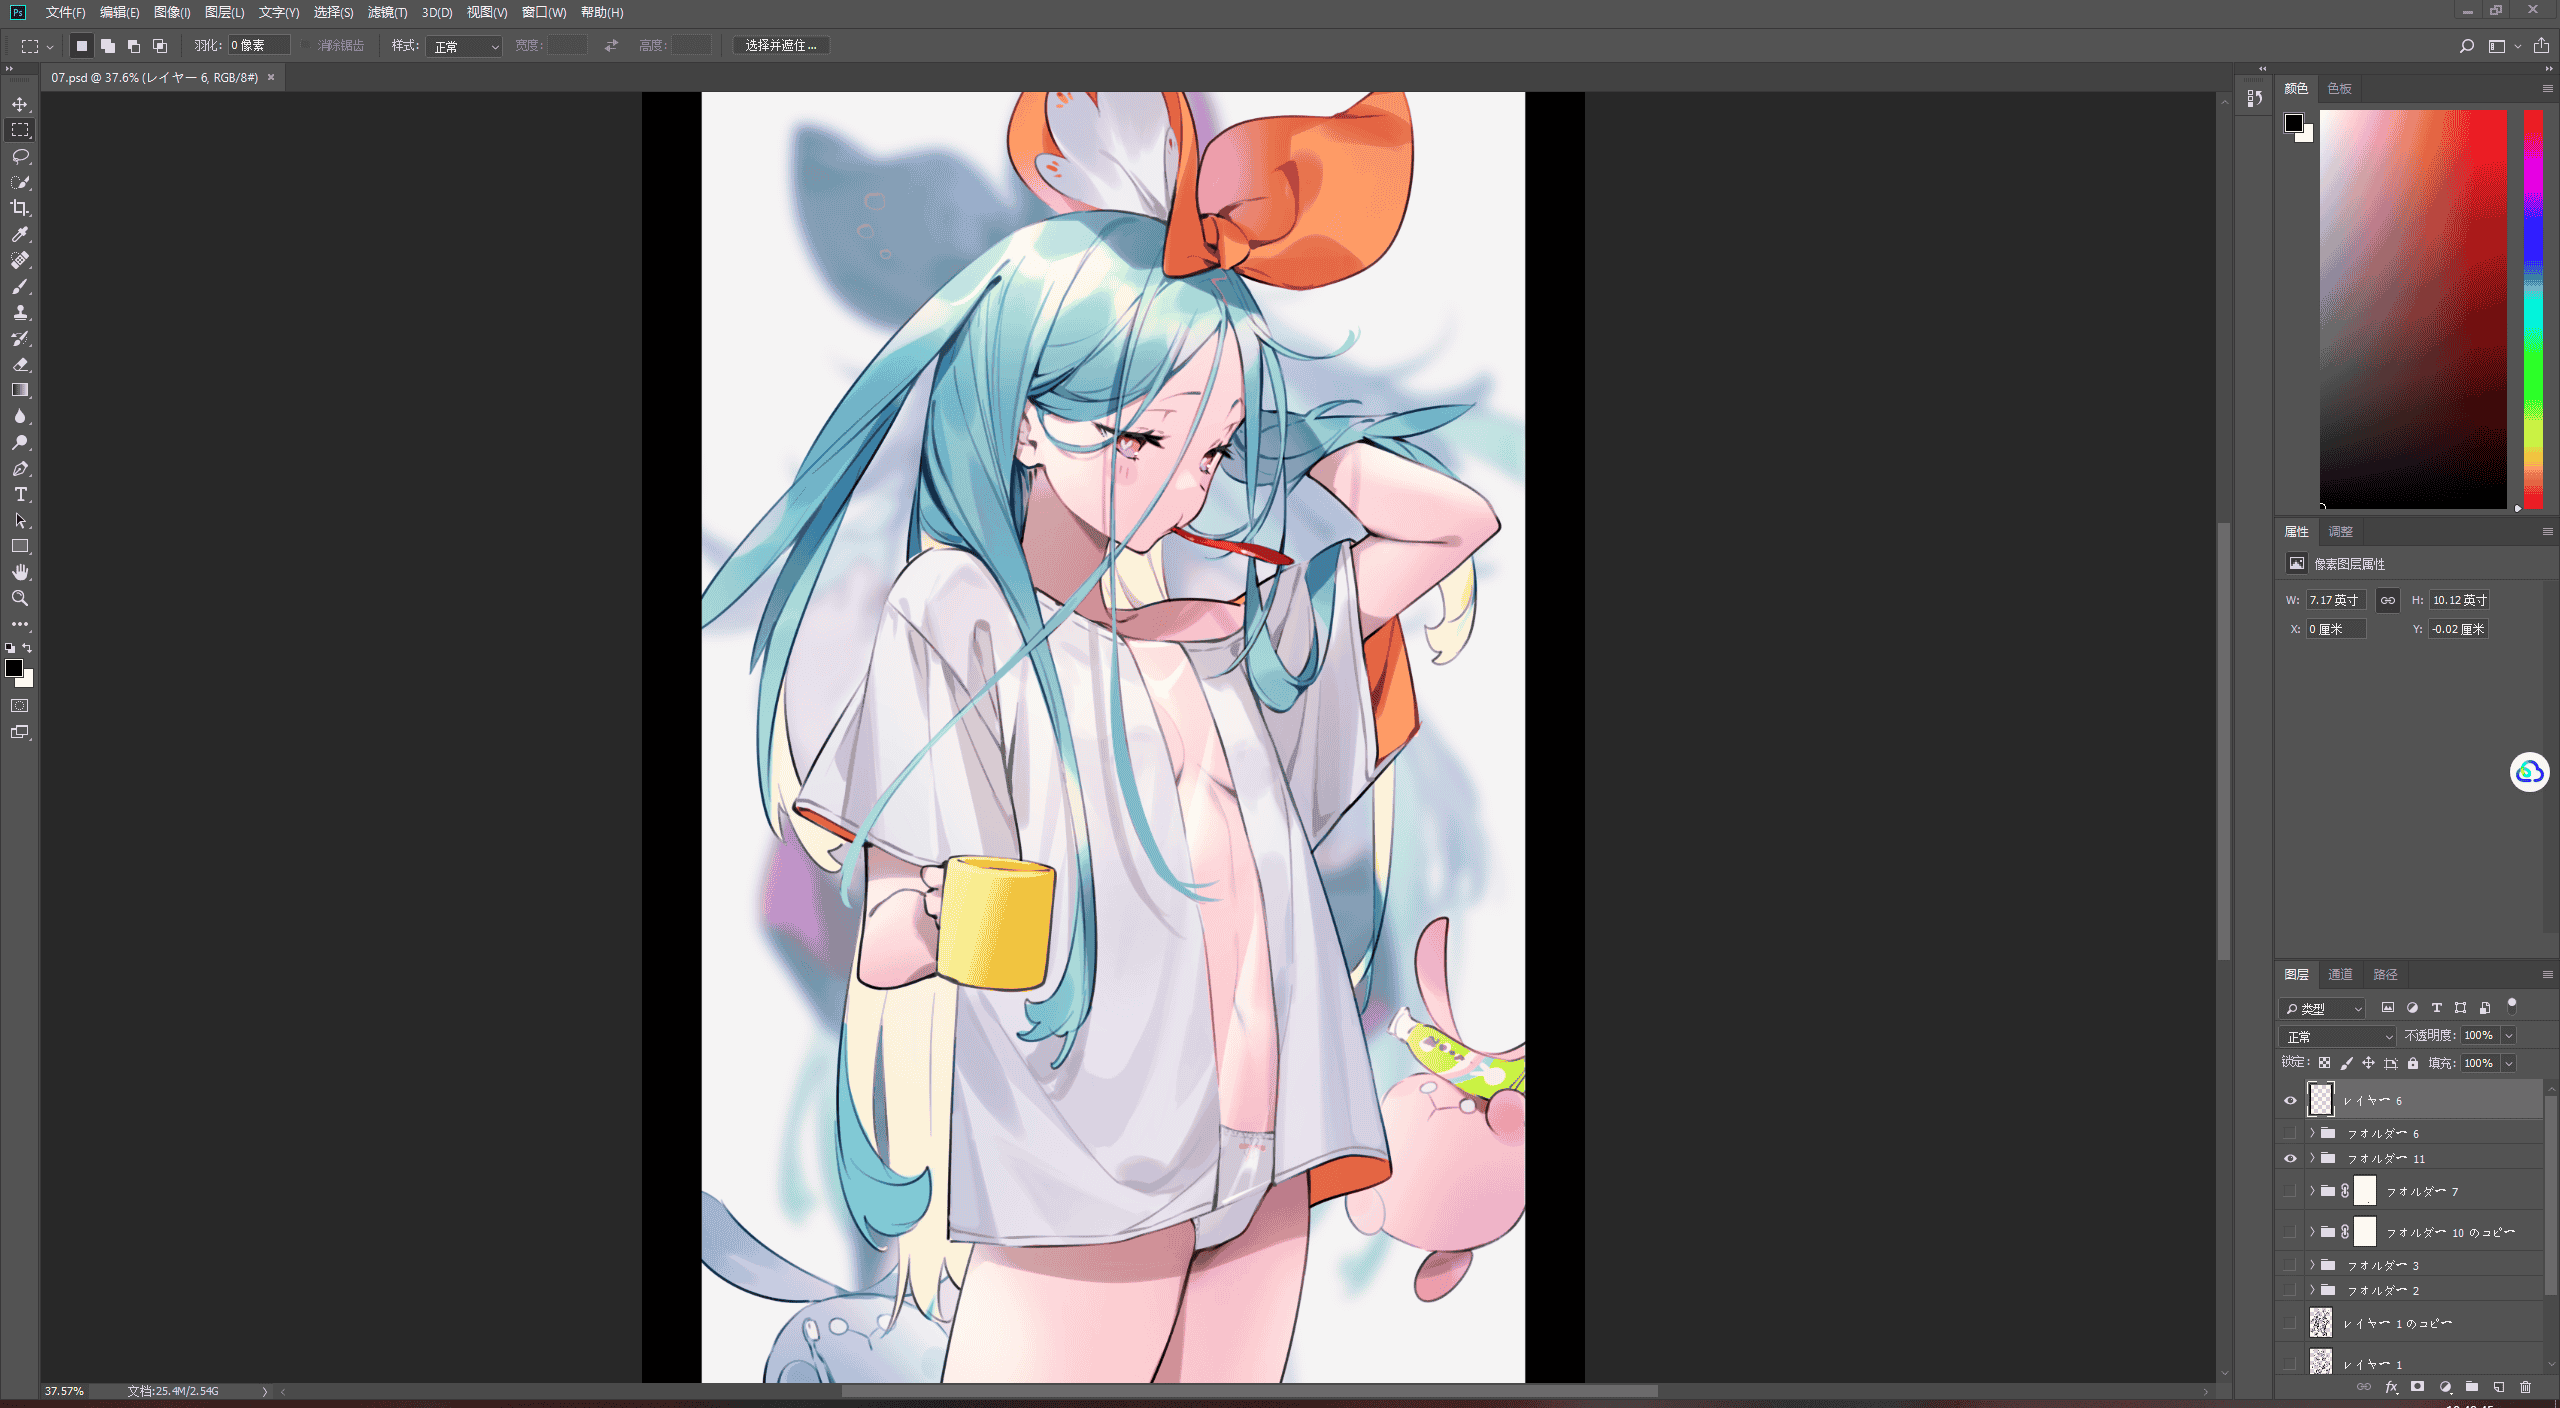Viewport: 2560px width, 1408px height.
Task: Switch to the 调整 panel tab
Action: (2340, 531)
